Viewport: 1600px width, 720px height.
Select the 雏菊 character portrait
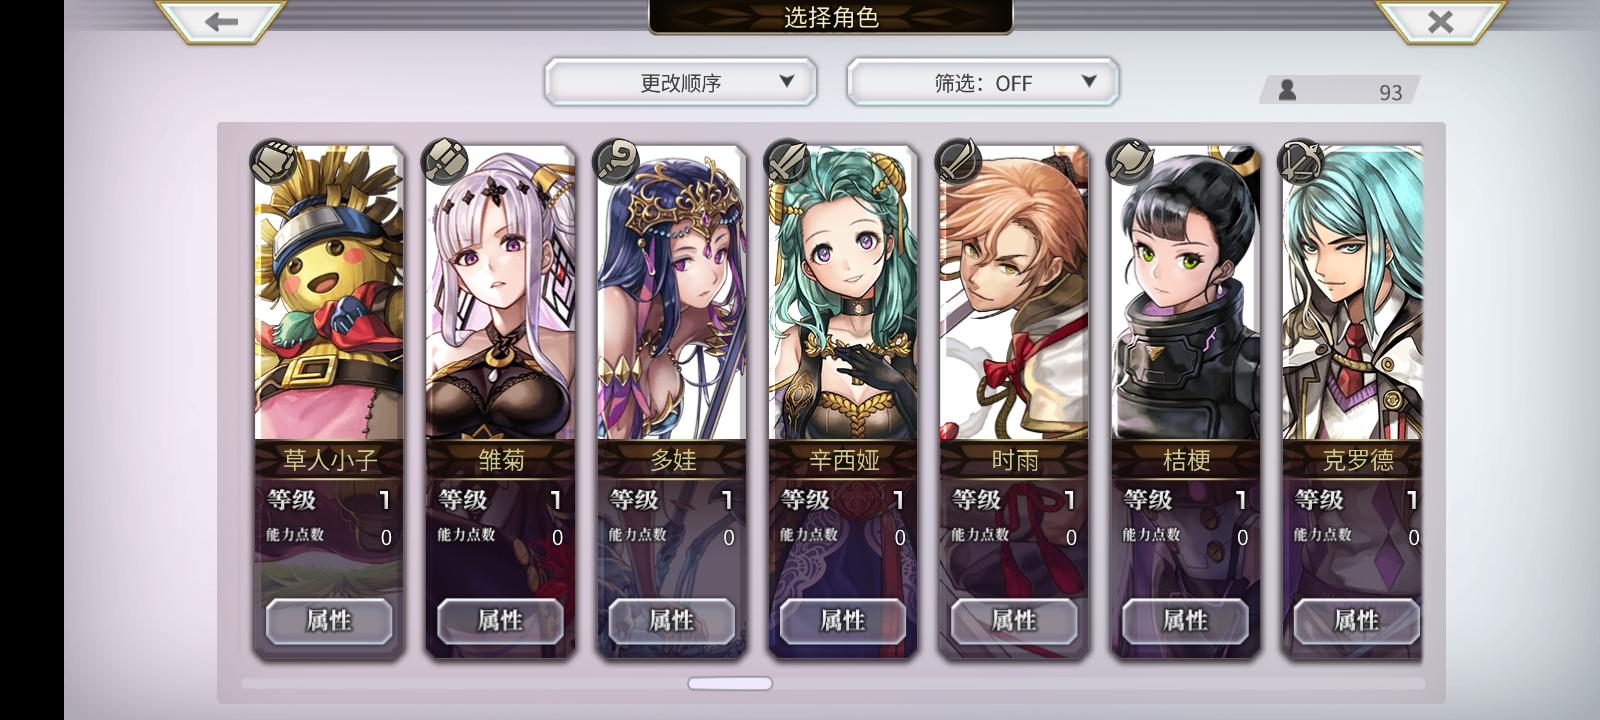500,293
